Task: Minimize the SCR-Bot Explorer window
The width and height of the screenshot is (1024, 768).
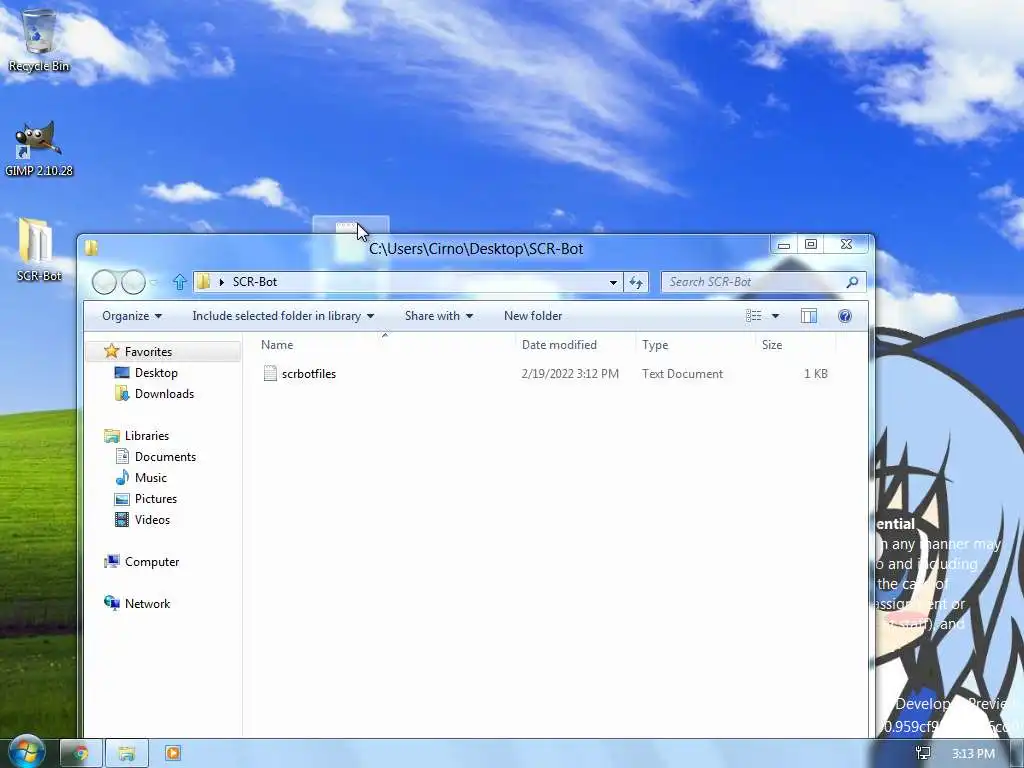Action: pos(784,245)
